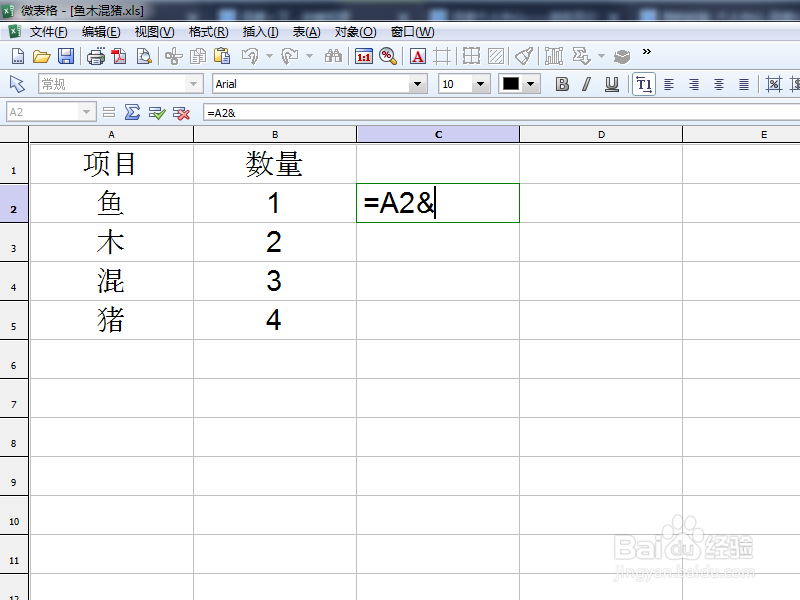The height and width of the screenshot is (600, 800).
Task: Open the 编辑(E) menu
Action: pos(101,32)
